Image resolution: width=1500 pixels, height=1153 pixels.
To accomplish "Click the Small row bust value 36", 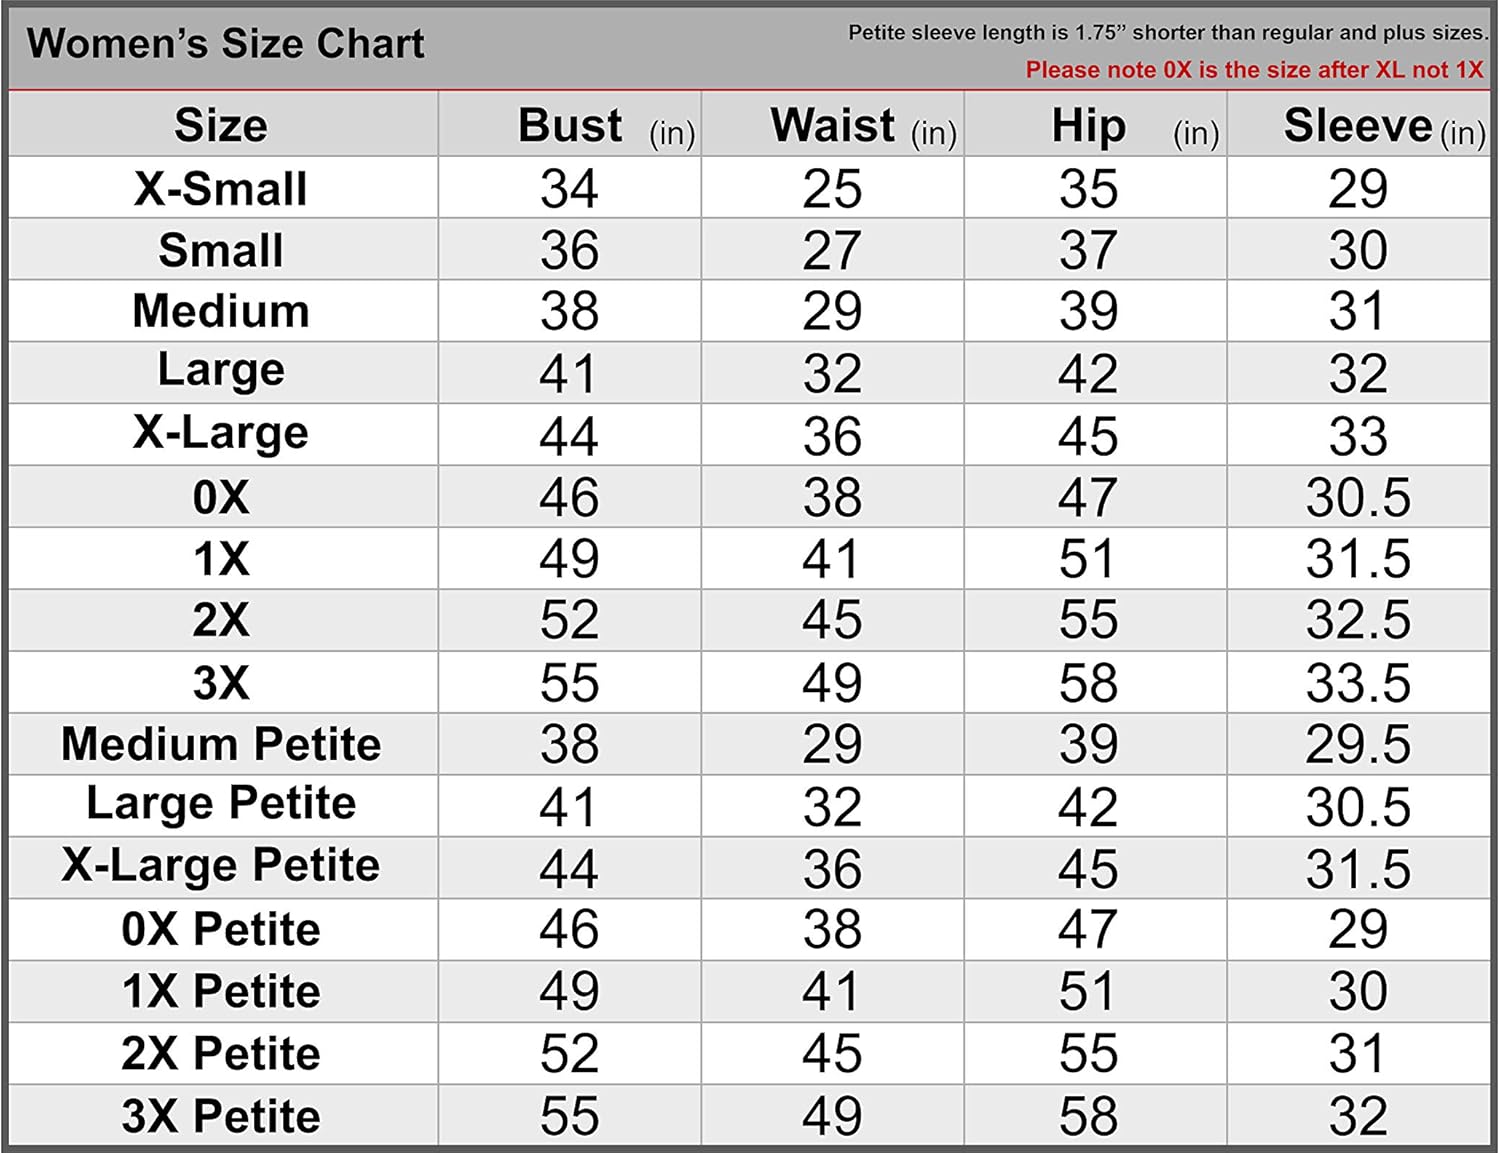I will pos(569,250).
